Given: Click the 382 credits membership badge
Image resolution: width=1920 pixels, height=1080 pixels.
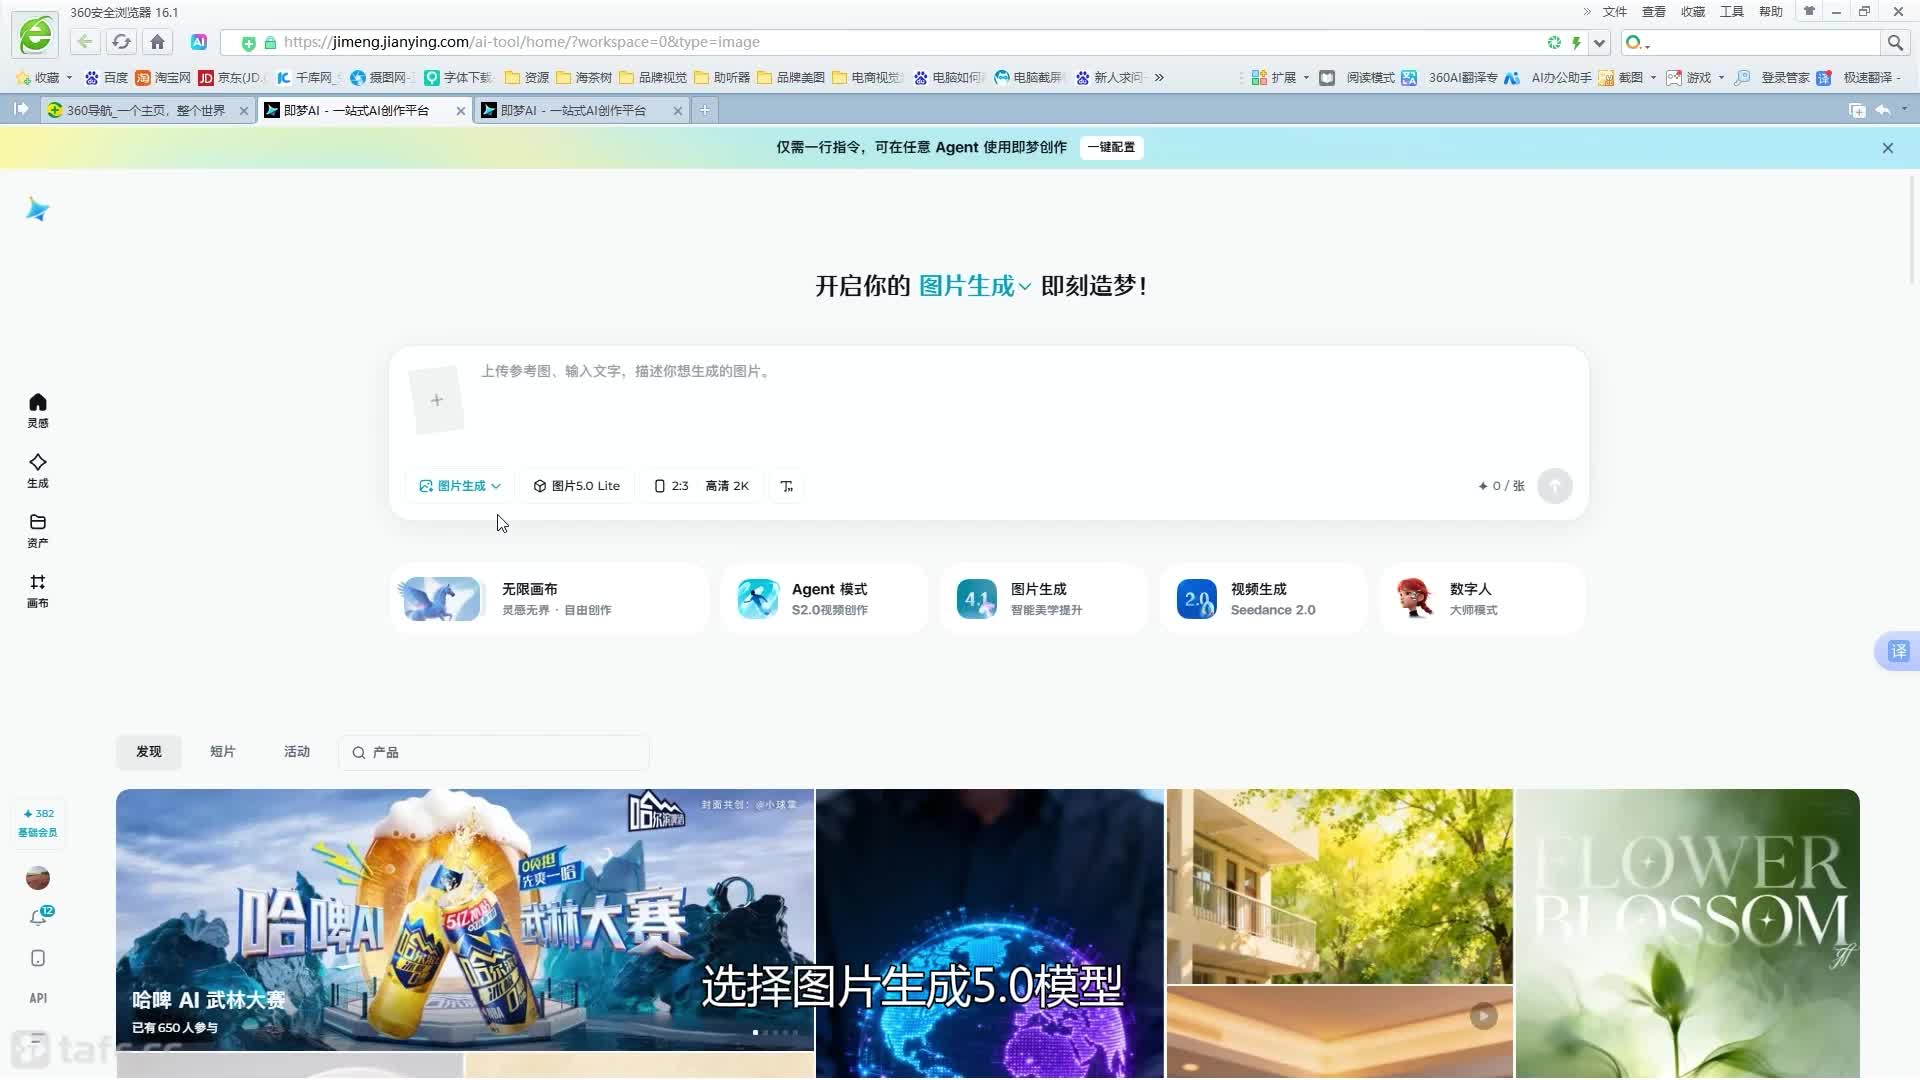Looking at the screenshot, I should tap(38, 823).
